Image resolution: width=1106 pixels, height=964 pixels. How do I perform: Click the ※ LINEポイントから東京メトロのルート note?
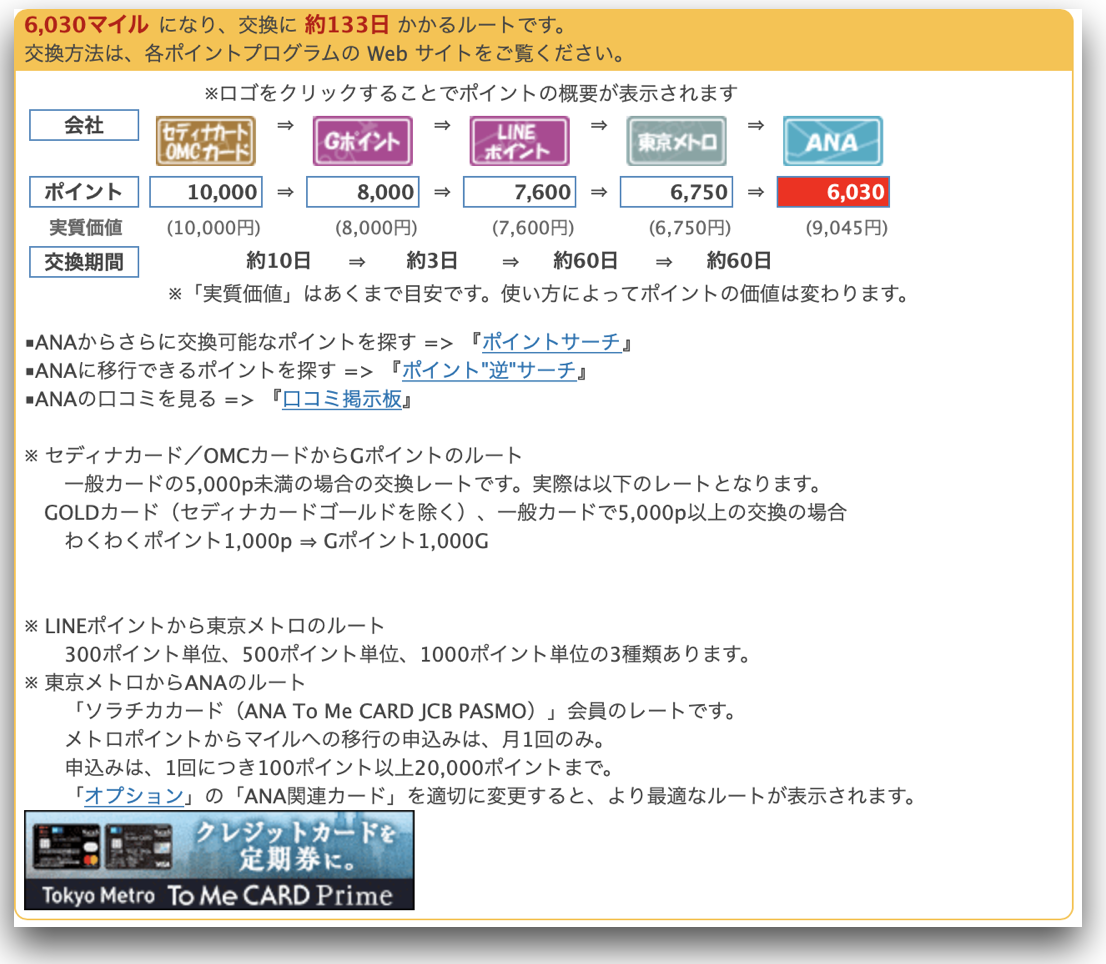coord(205,626)
